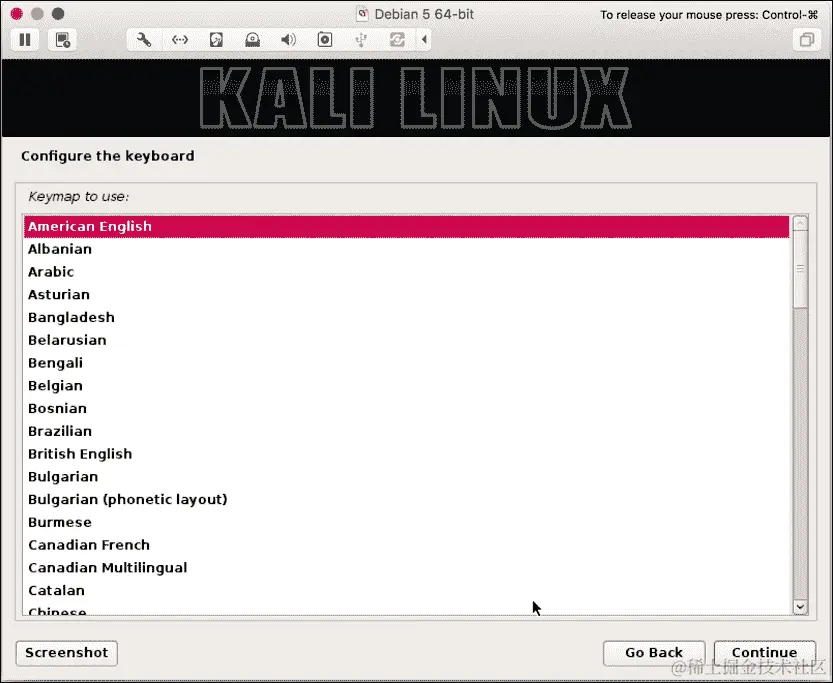Open the sound volume icon

288,40
